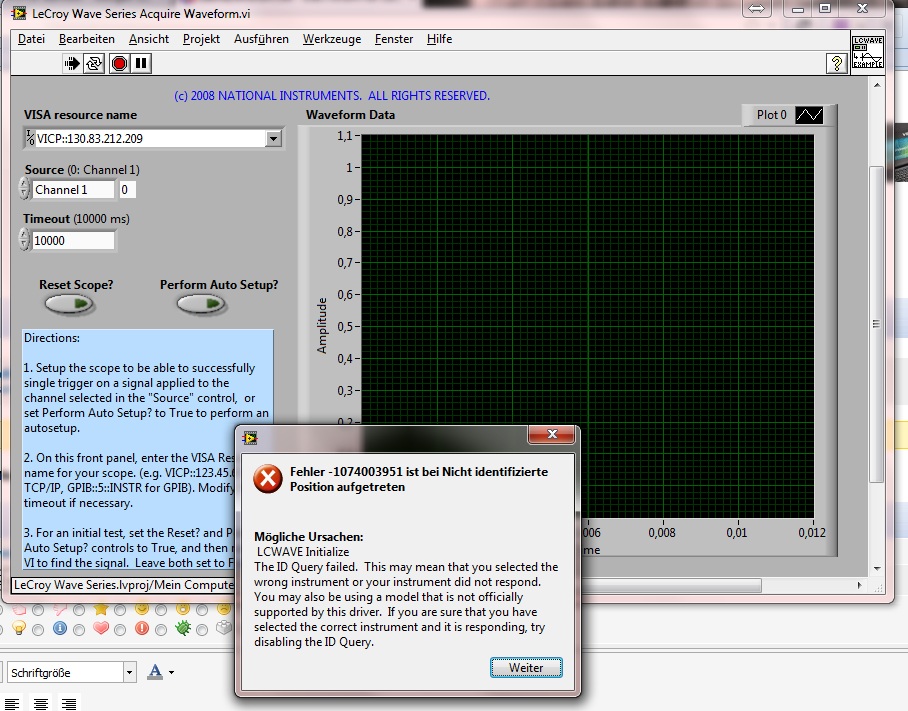Image resolution: width=908 pixels, height=711 pixels.
Task: Click the VISA I/O glyph in resource field
Action: click(x=30, y=138)
